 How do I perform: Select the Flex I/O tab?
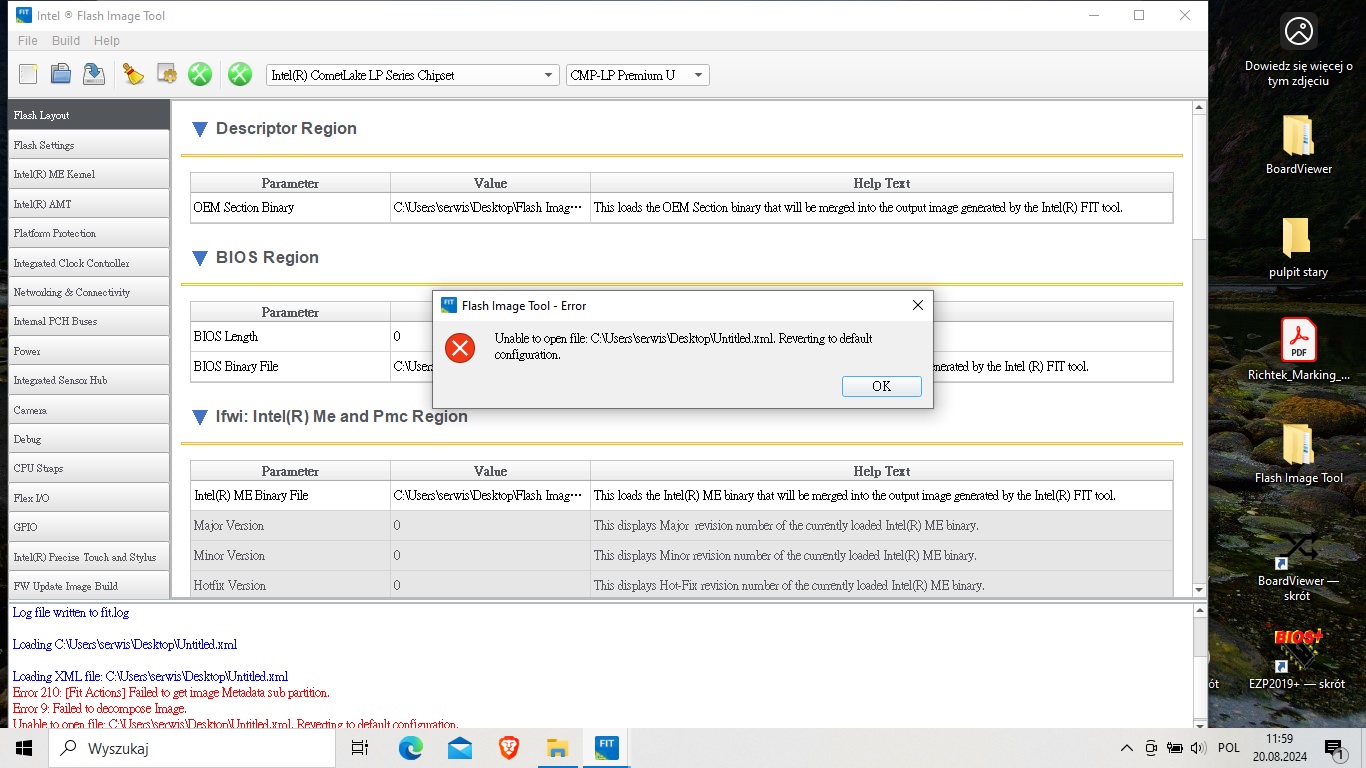point(89,498)
